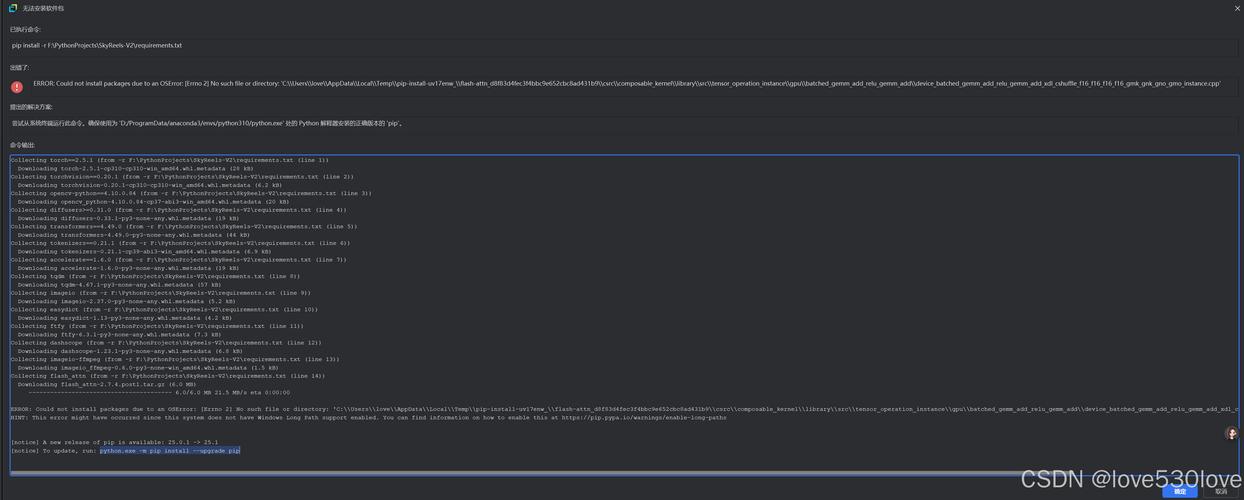Click the 'Downloading dashscope-1.23.1' metadata line
The width and height of the screenshot is (1244, 500).
coord(130,351)
